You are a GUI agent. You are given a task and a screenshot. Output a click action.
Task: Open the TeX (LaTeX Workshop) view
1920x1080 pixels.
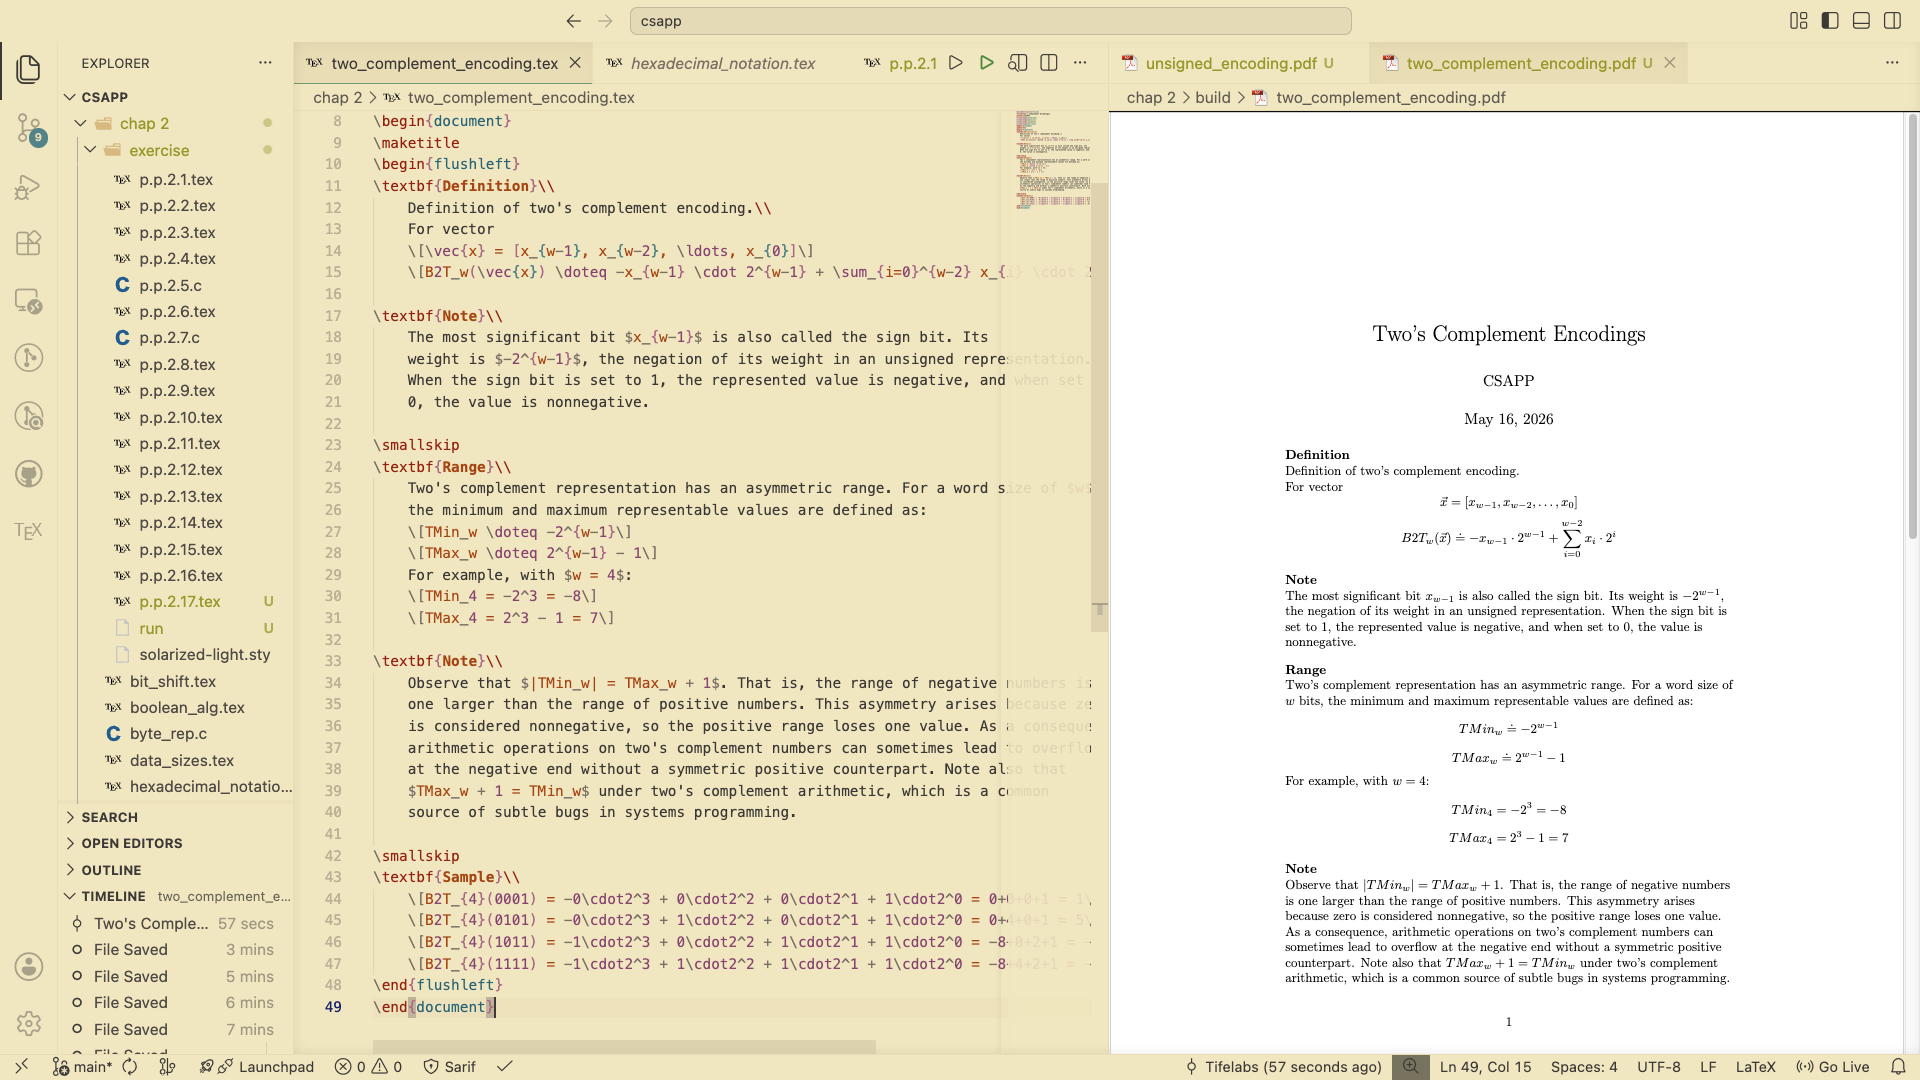coord(28,530)
